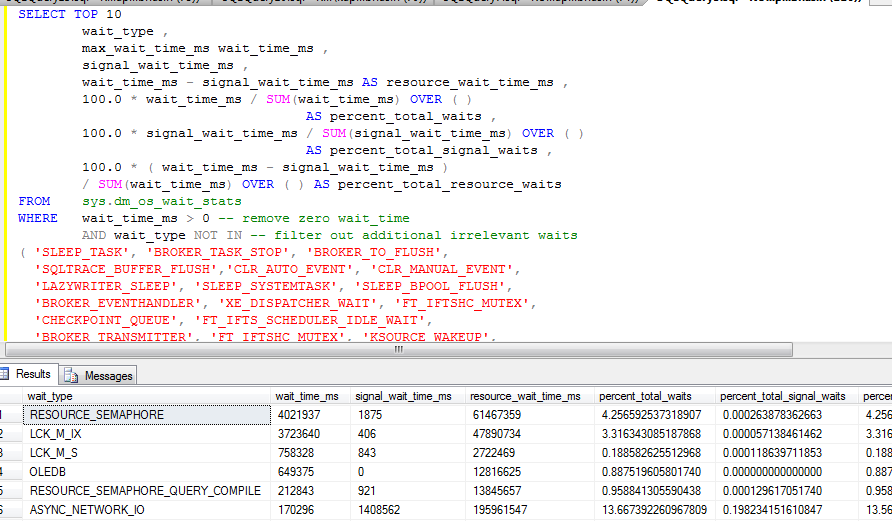
Task: Click the 'SLEEP_TASK' string literal
Action: coord(82,253)
